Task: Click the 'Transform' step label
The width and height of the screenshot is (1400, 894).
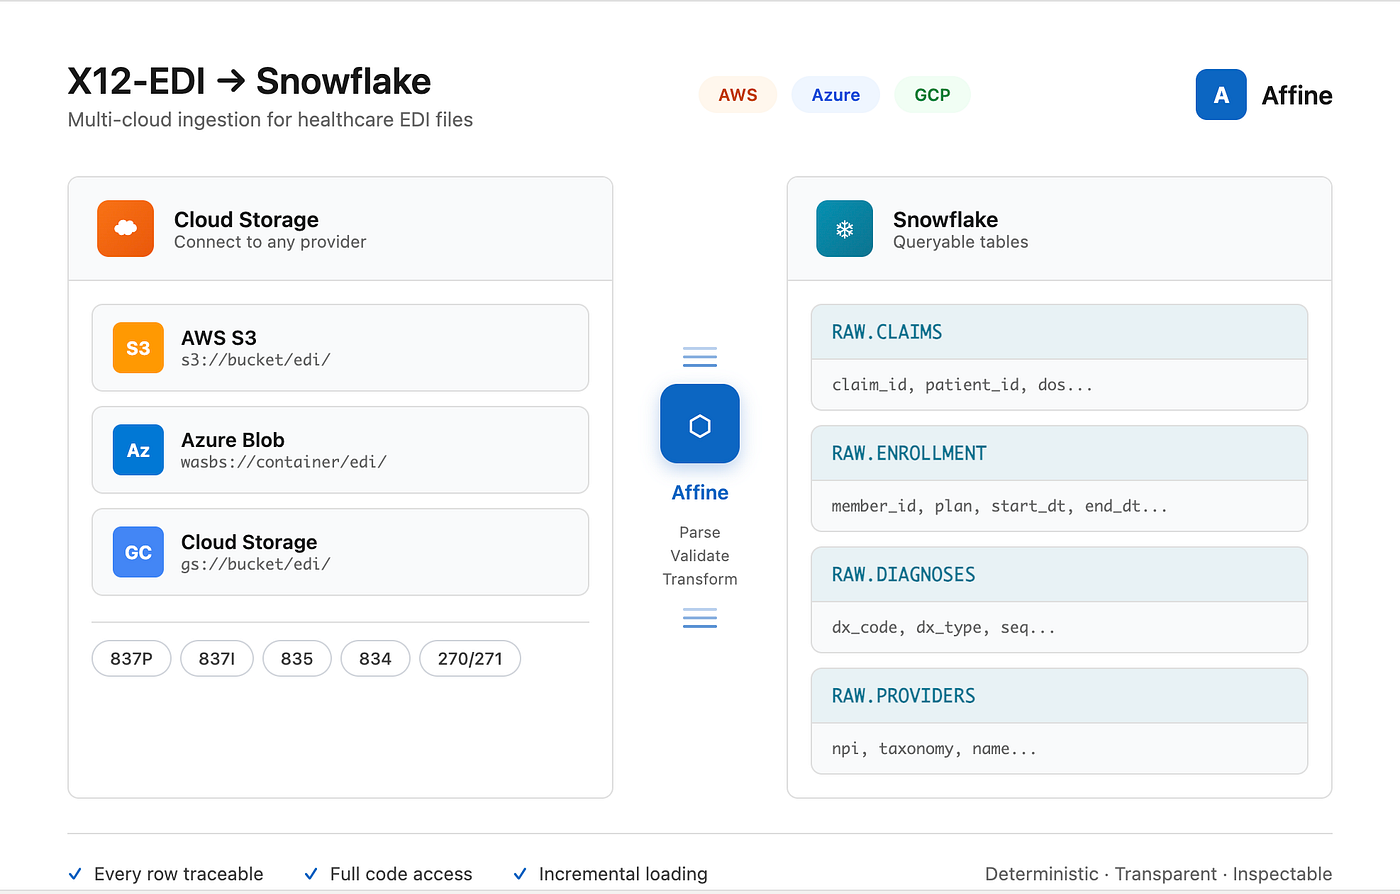Action: [x=700, y=579]
